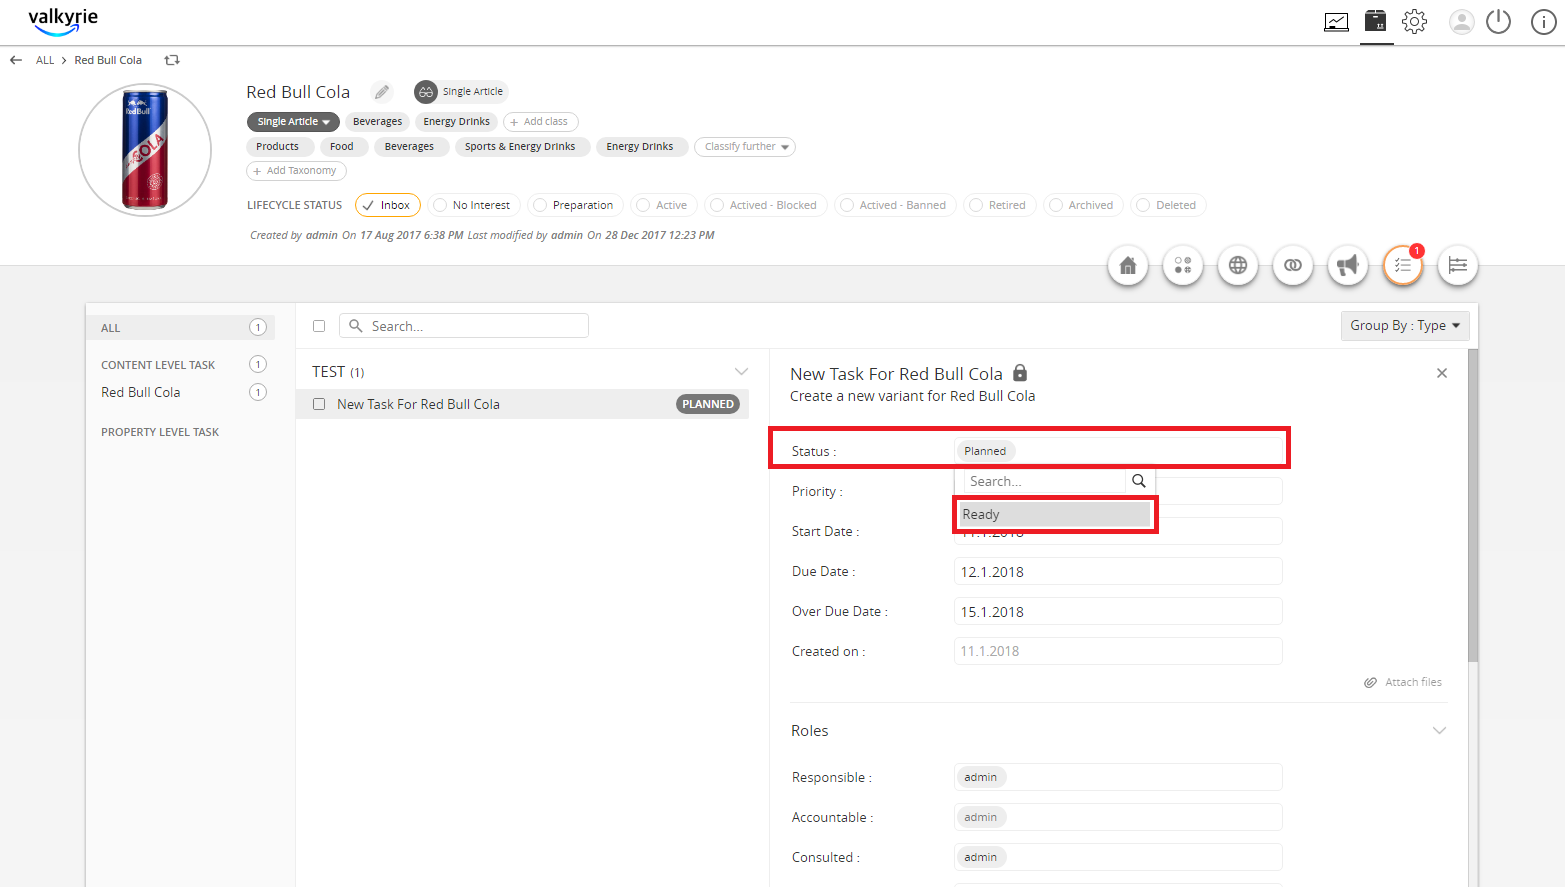Open the home overview round button
This screenshot has width=1565, height=887.
[1128, 265]
